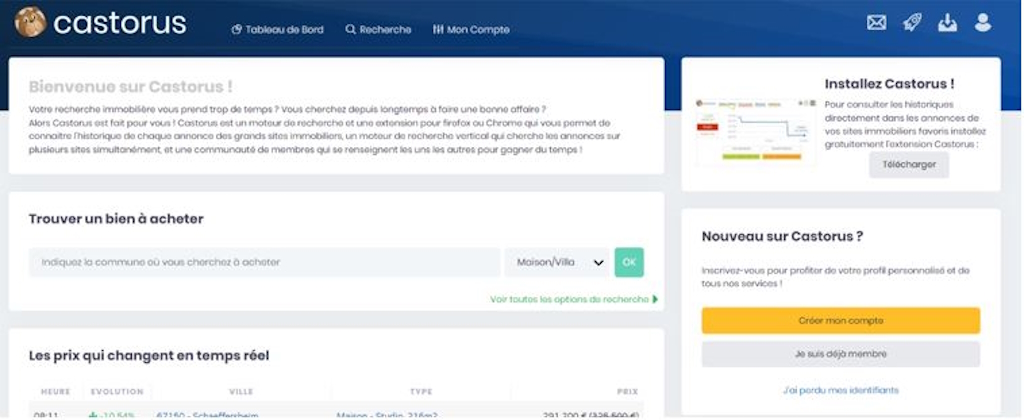Screen dimensions: 1024x420
Task: Click the Bienvenue sur Castorus heading
Action: click(131, 87)
